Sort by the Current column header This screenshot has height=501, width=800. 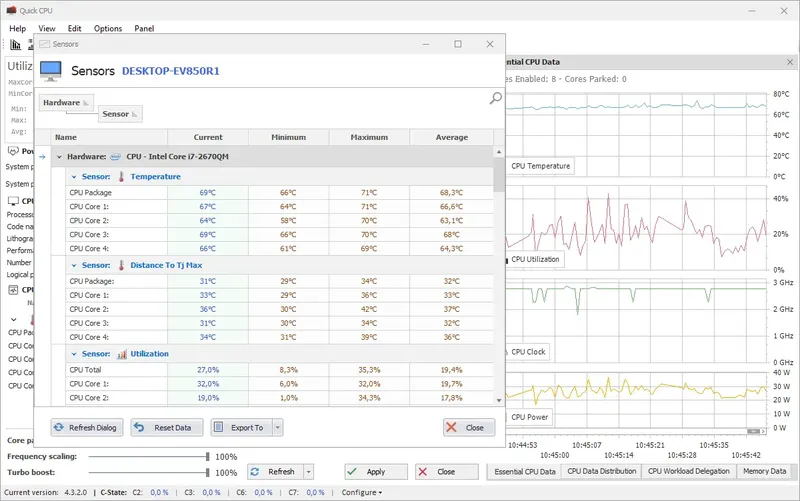pyautogui.click(x=208, y=137)
